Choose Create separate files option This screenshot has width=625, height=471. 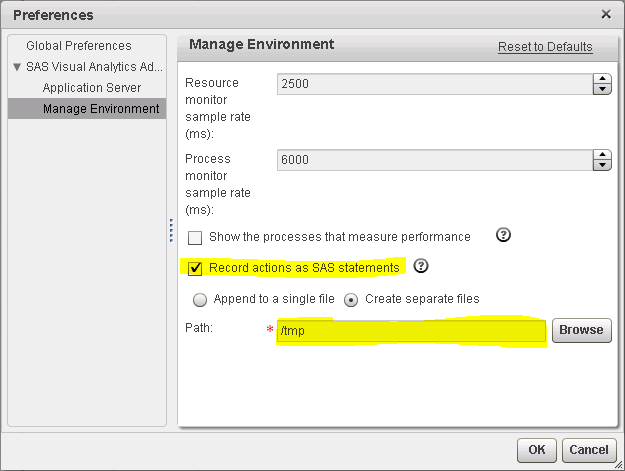(352, 299)
